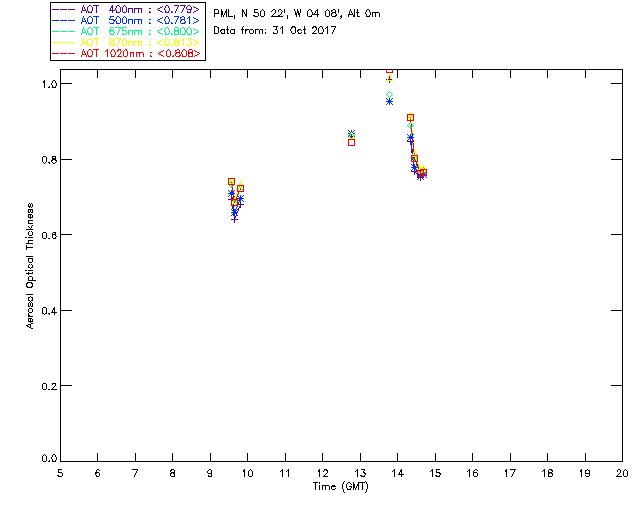Click x-axis tick label 7
The image size is (640, 512).
pyautogui.click(x=135, y=473)
